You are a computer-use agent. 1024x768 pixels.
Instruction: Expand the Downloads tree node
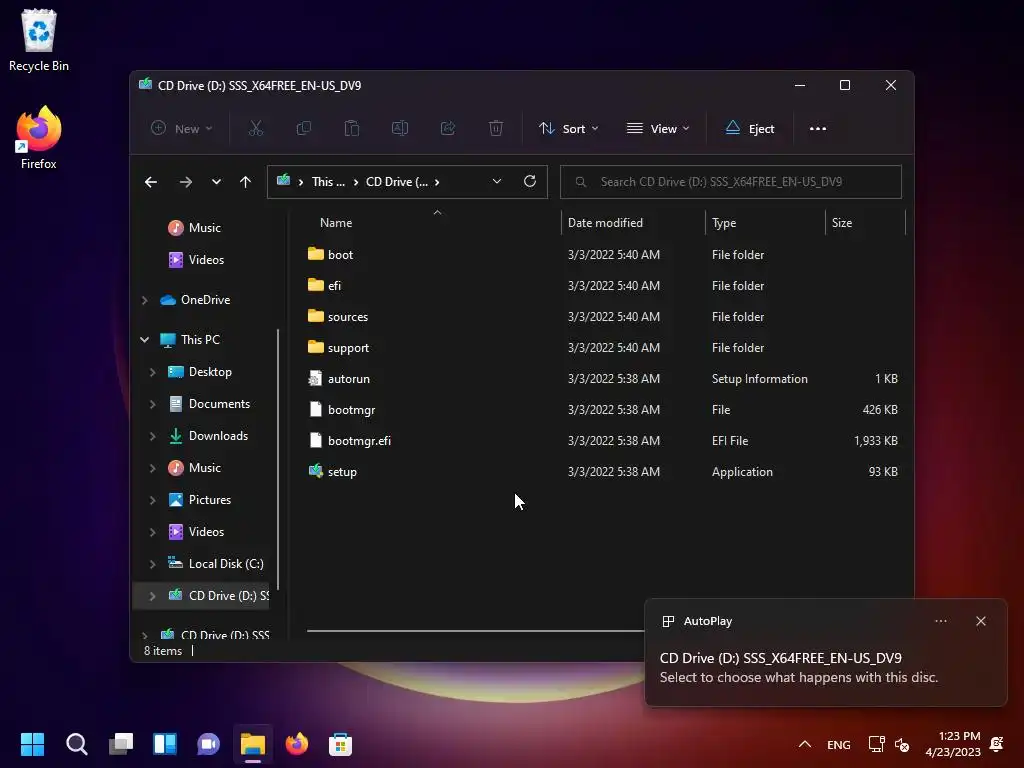pos(153,436)
